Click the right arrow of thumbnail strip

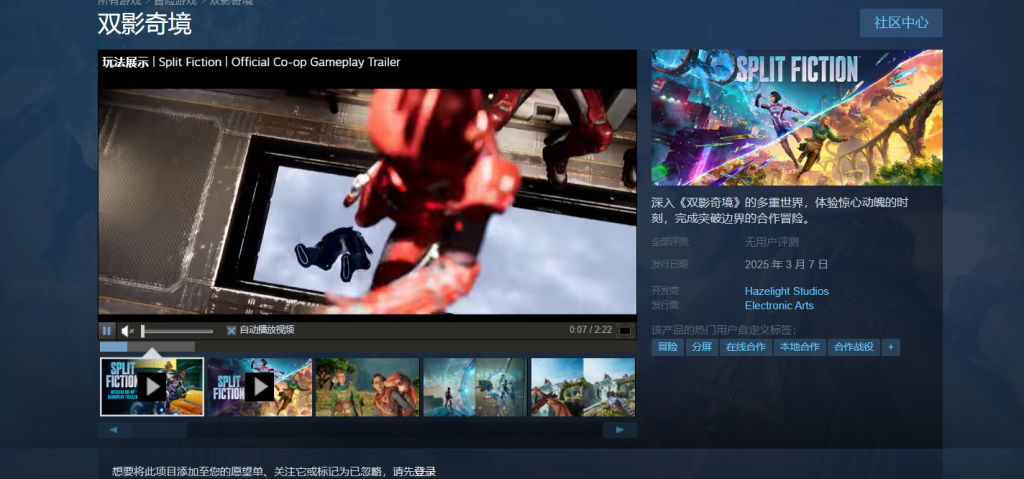click(620, 430)
